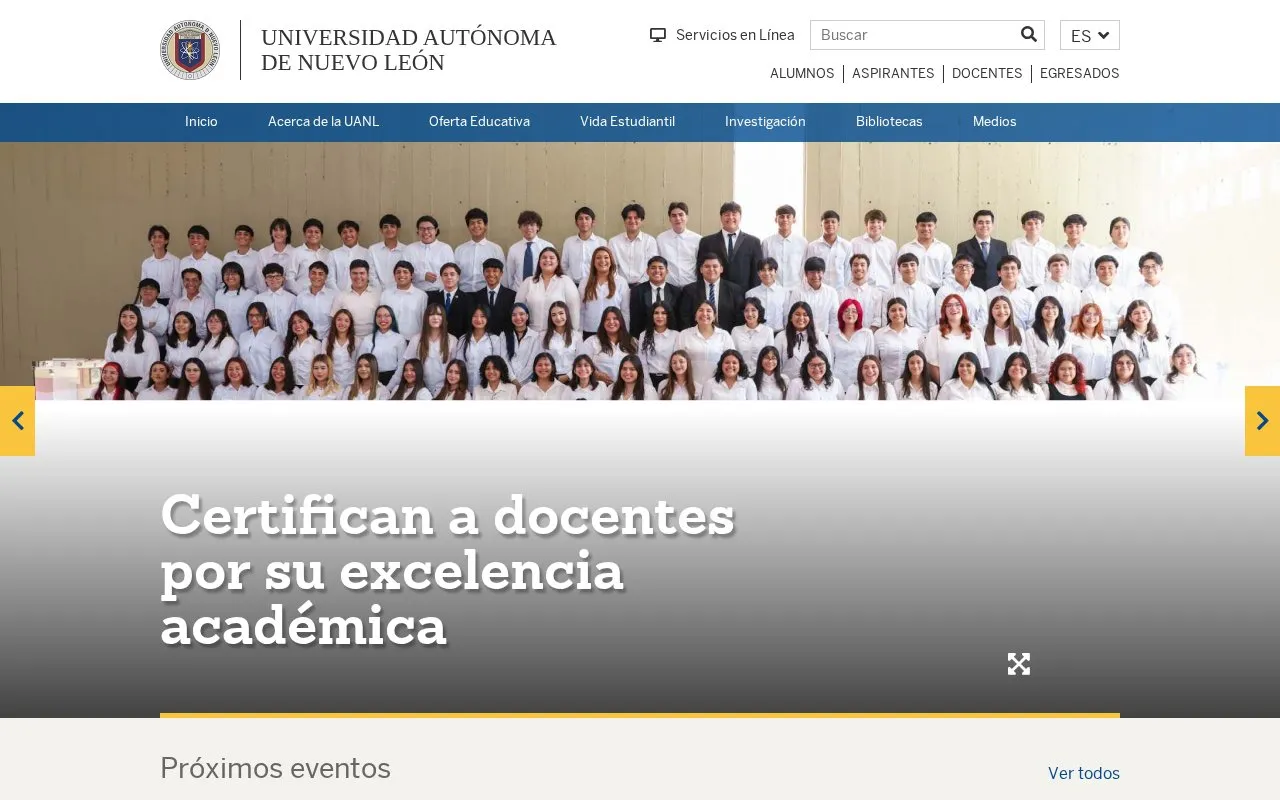Image resolution: width=1280 pixels, height=800 pixels.
Task: Go to the ASPIRANTES section
Action: (893, 73)
